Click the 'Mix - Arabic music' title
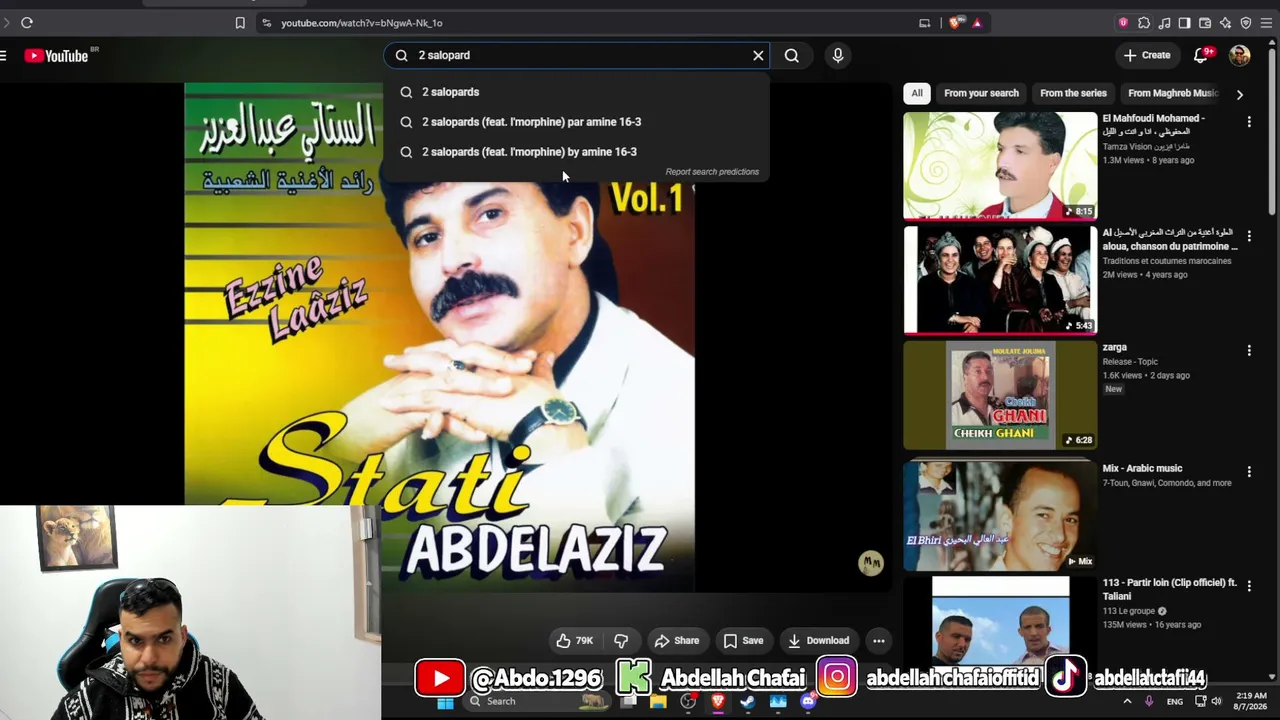Viewport: 1280px width, 720px height. coord(1142,468)
